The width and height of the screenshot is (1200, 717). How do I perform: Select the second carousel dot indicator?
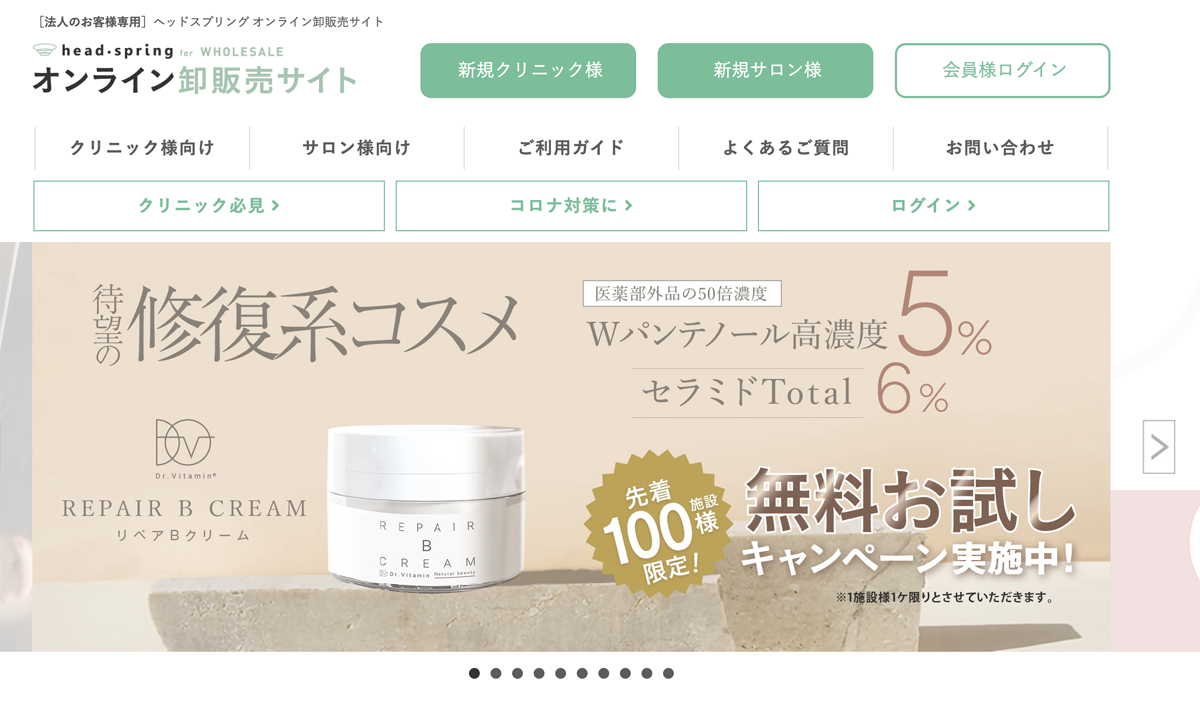click(x=496, y=673)
